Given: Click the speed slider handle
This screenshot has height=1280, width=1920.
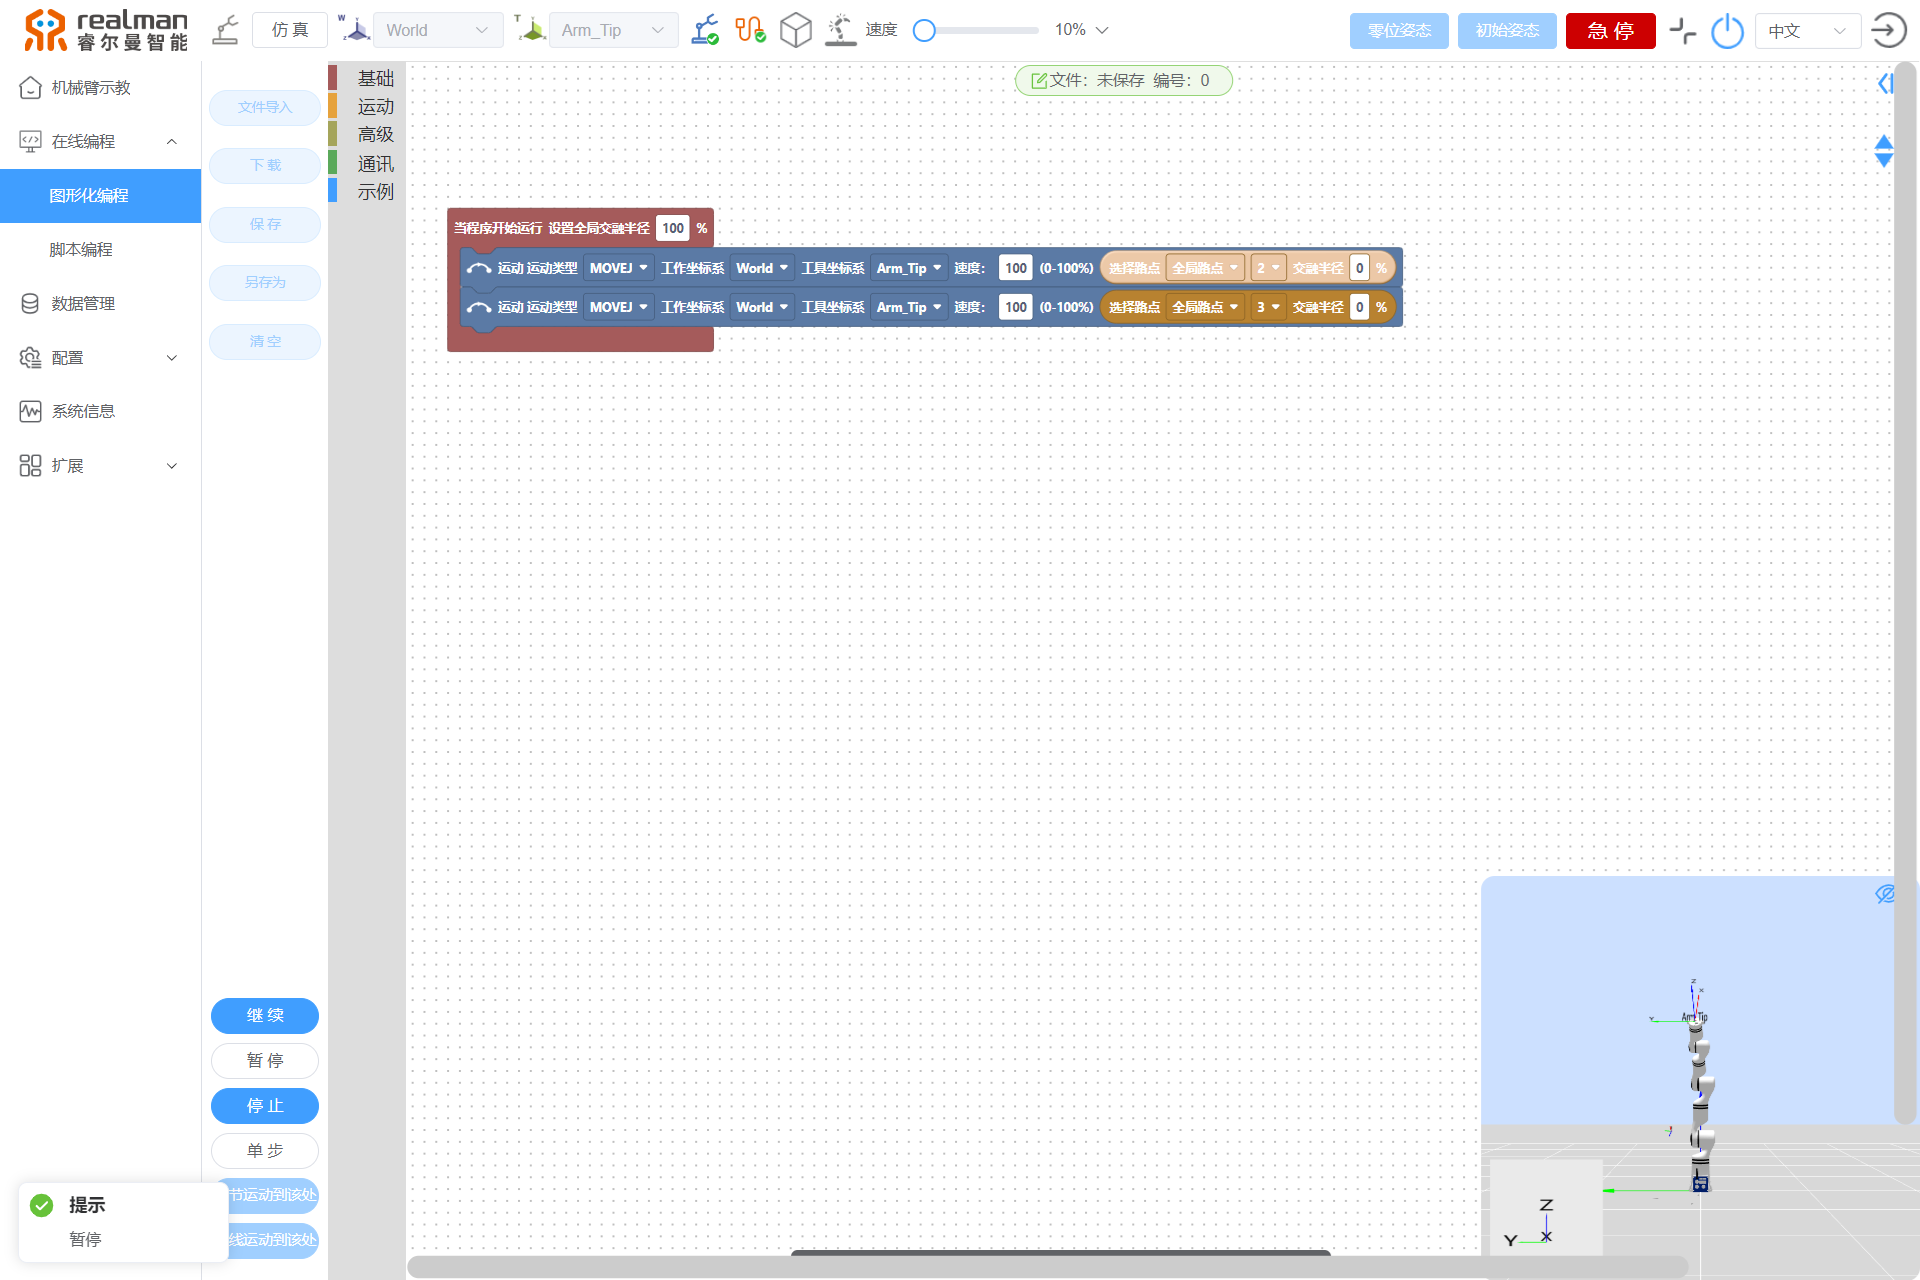Looking at the screenshot, I should 925,31.
